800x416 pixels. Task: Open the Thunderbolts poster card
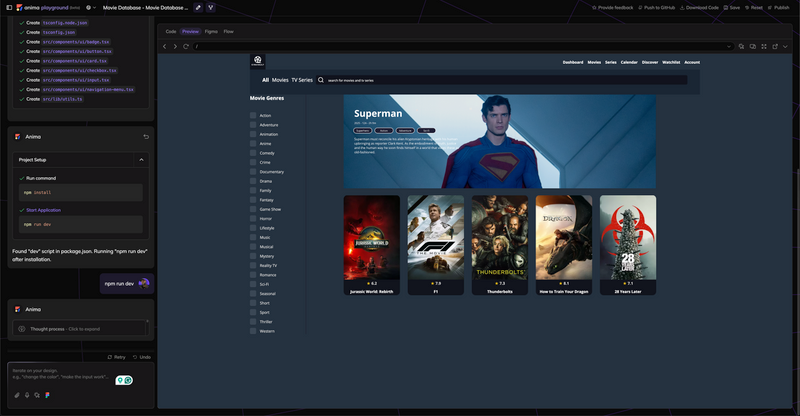499,245
